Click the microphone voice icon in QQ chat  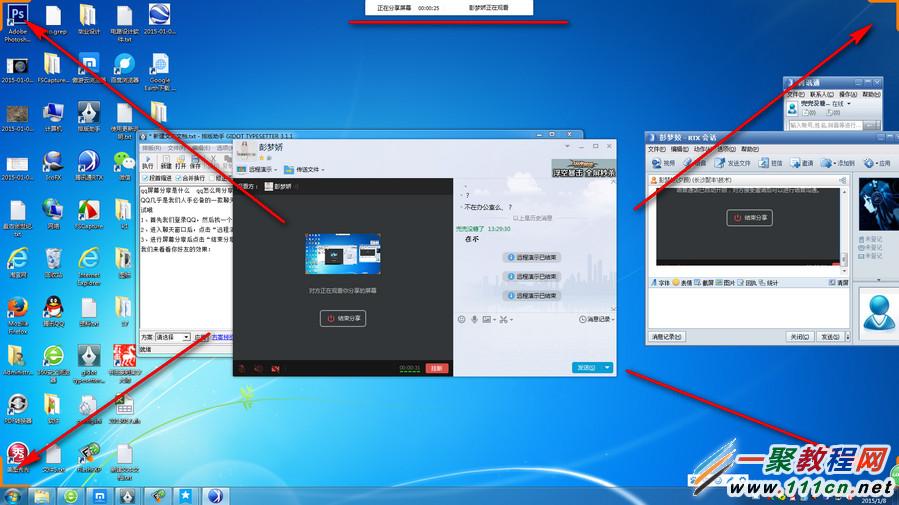(474, 319)
